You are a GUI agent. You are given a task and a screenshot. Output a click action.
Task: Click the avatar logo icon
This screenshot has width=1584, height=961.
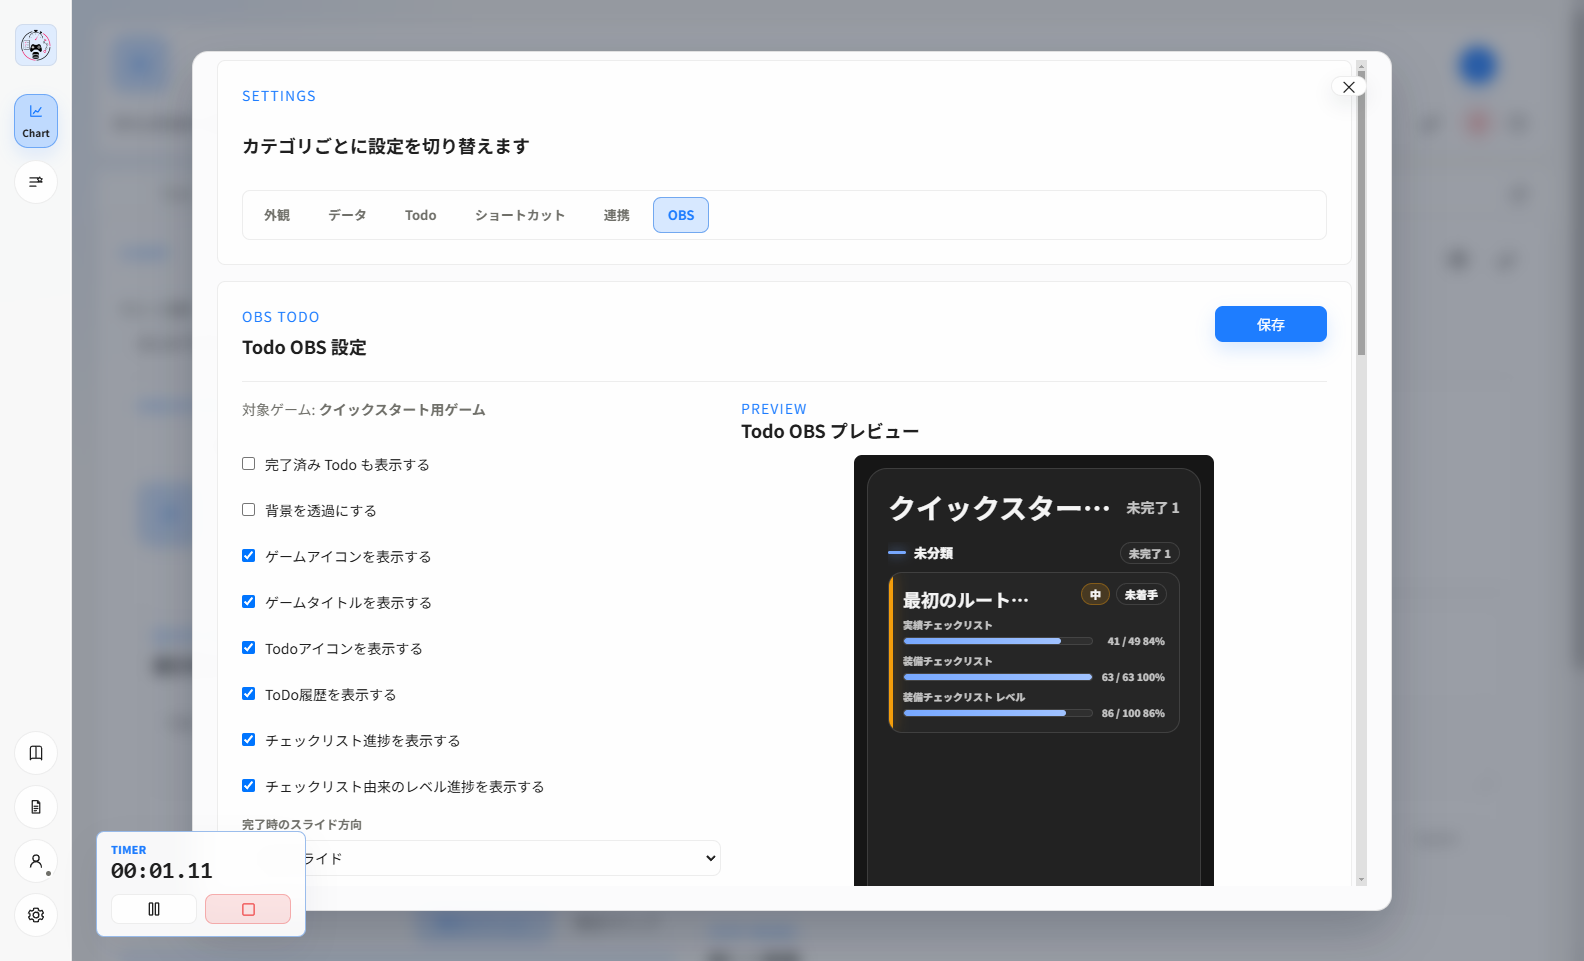pos(36,45)
